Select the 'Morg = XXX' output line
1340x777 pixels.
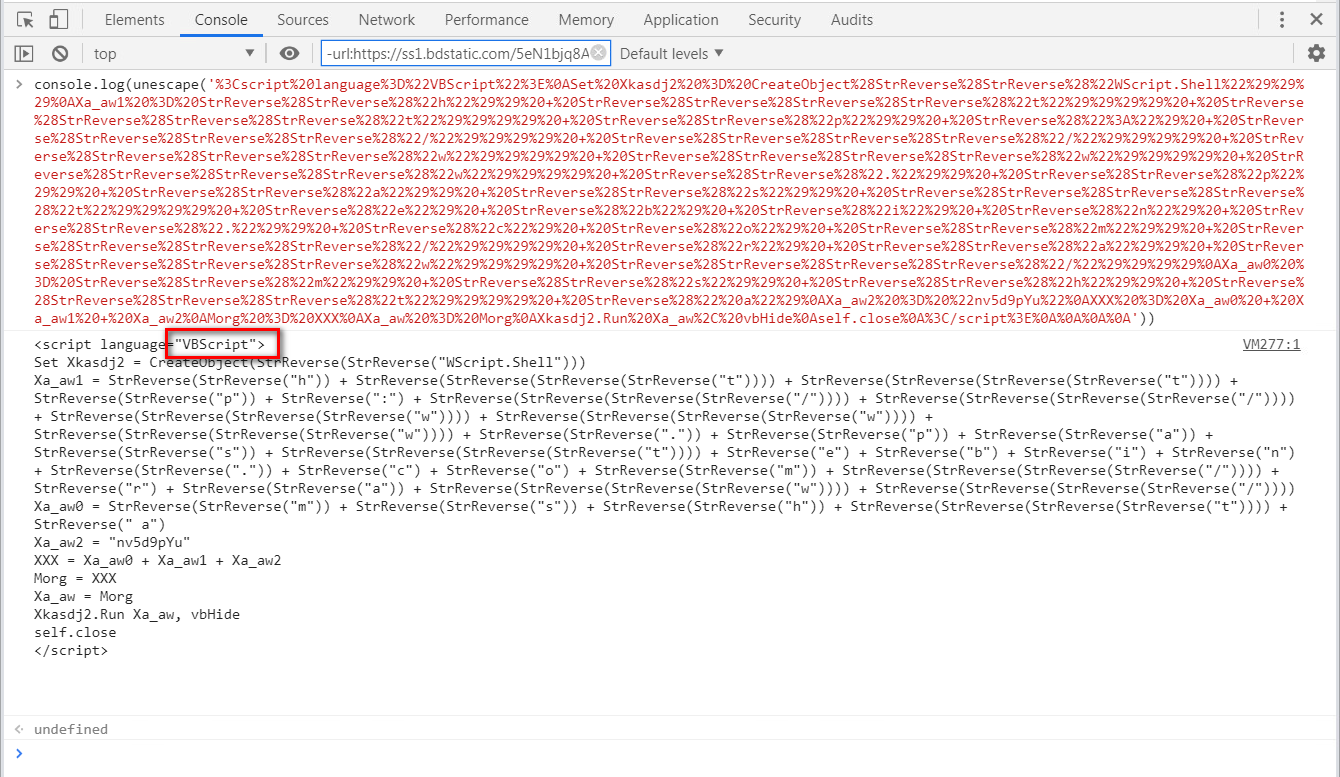tap(75, 578)
